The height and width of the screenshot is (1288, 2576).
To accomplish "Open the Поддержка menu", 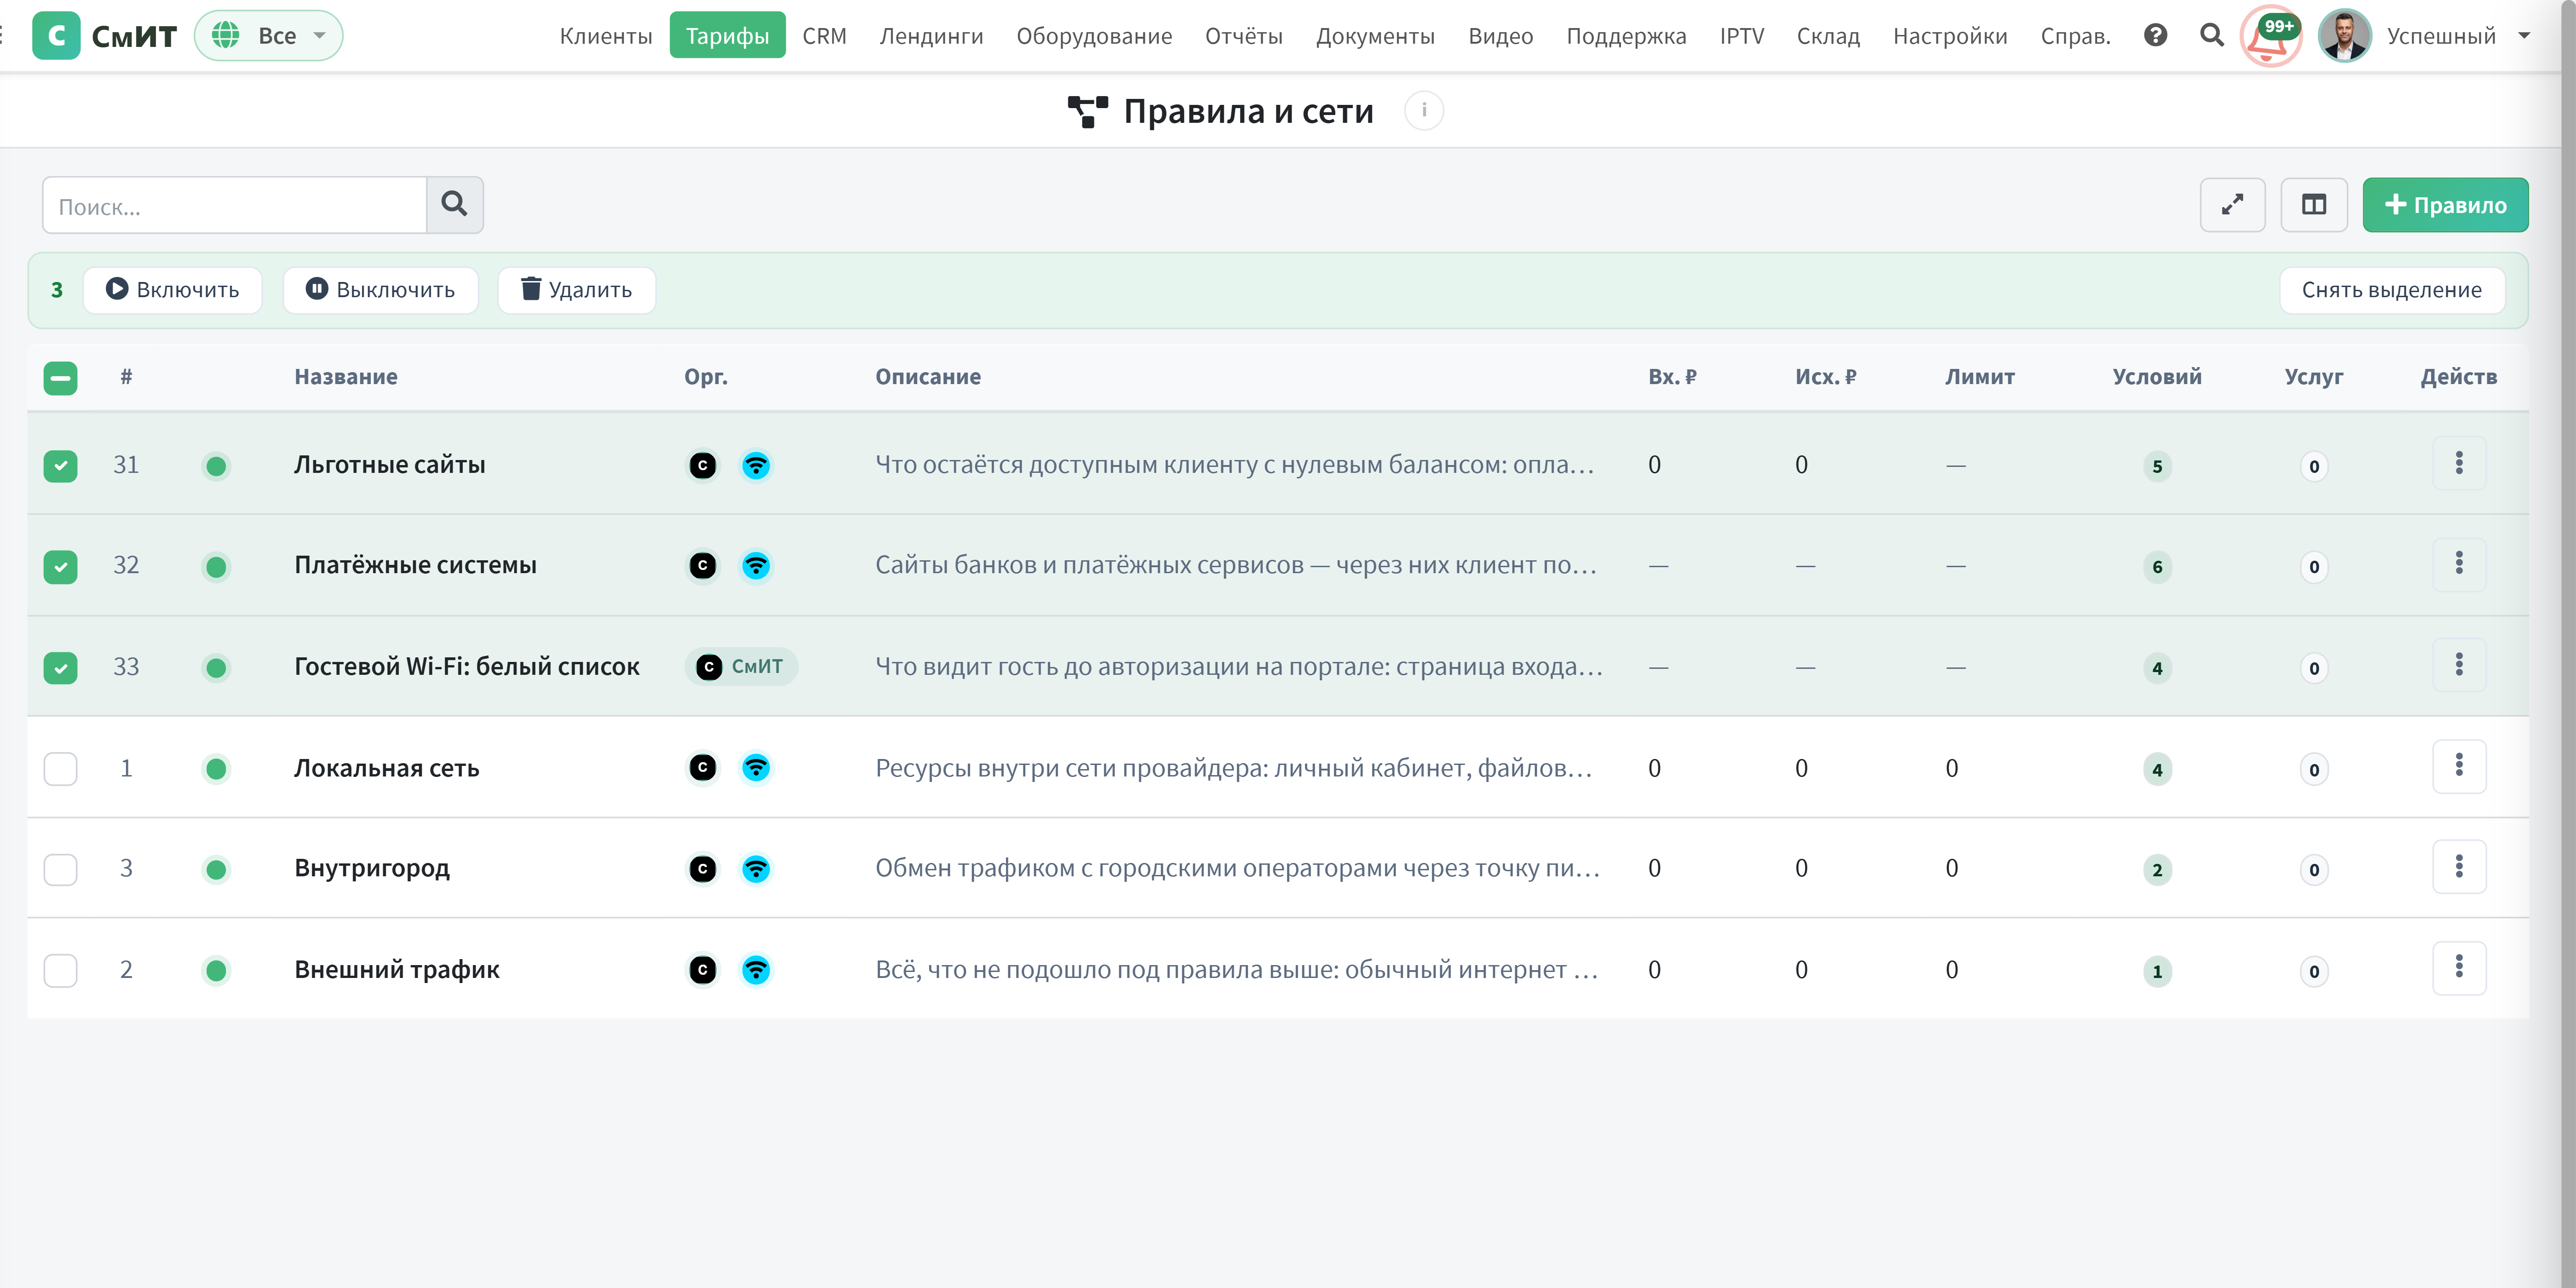I will click(1626, 36).
